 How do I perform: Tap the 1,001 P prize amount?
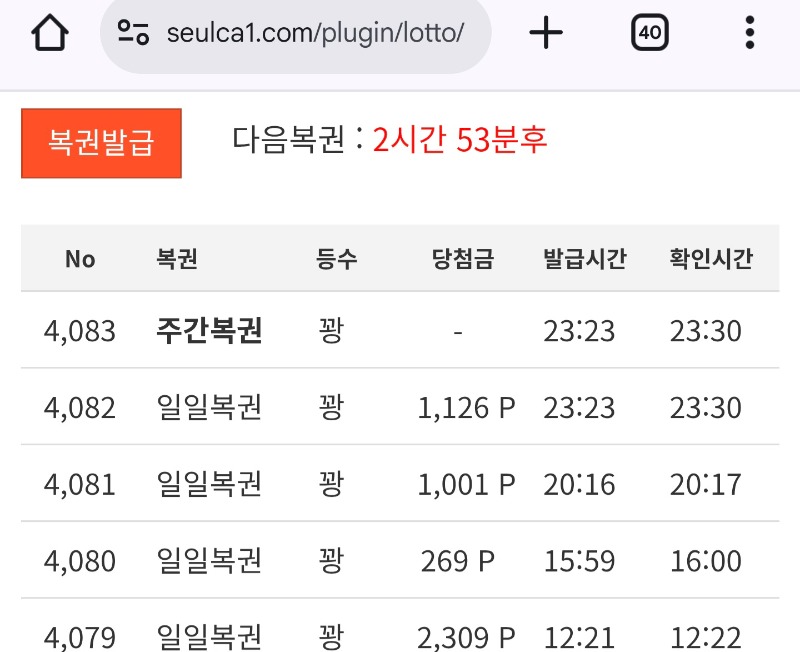pyautogui.click(x=466, y=485)
